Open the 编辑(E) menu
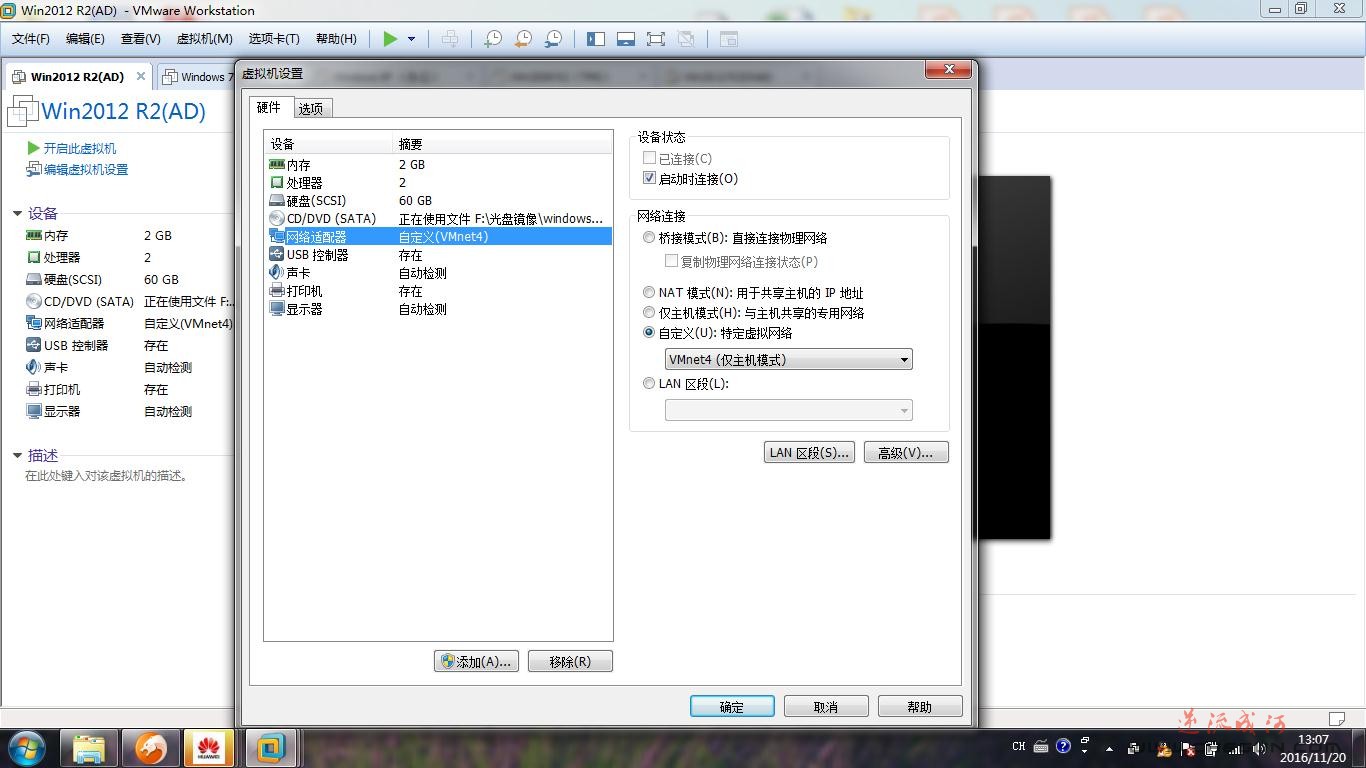 pyautogui.click(x=85, y=39)
